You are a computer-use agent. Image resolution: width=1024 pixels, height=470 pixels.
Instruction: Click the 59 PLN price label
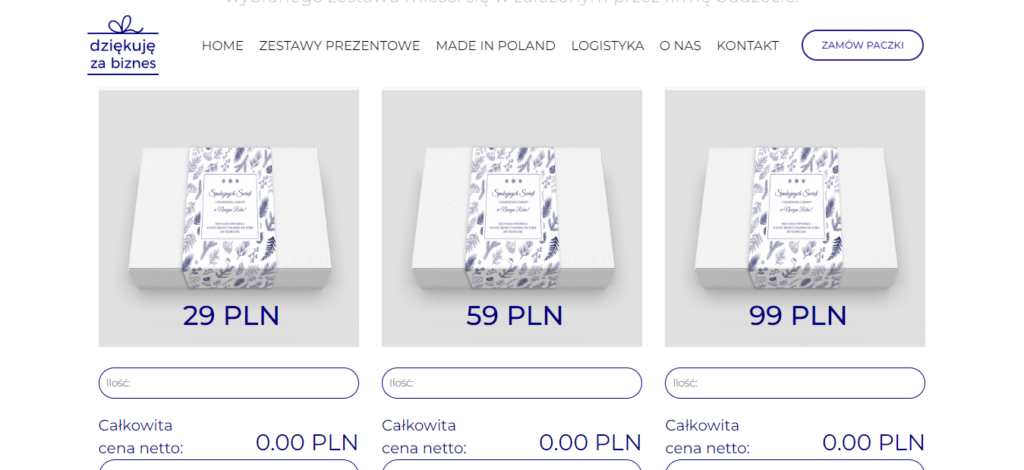point(514,316)
